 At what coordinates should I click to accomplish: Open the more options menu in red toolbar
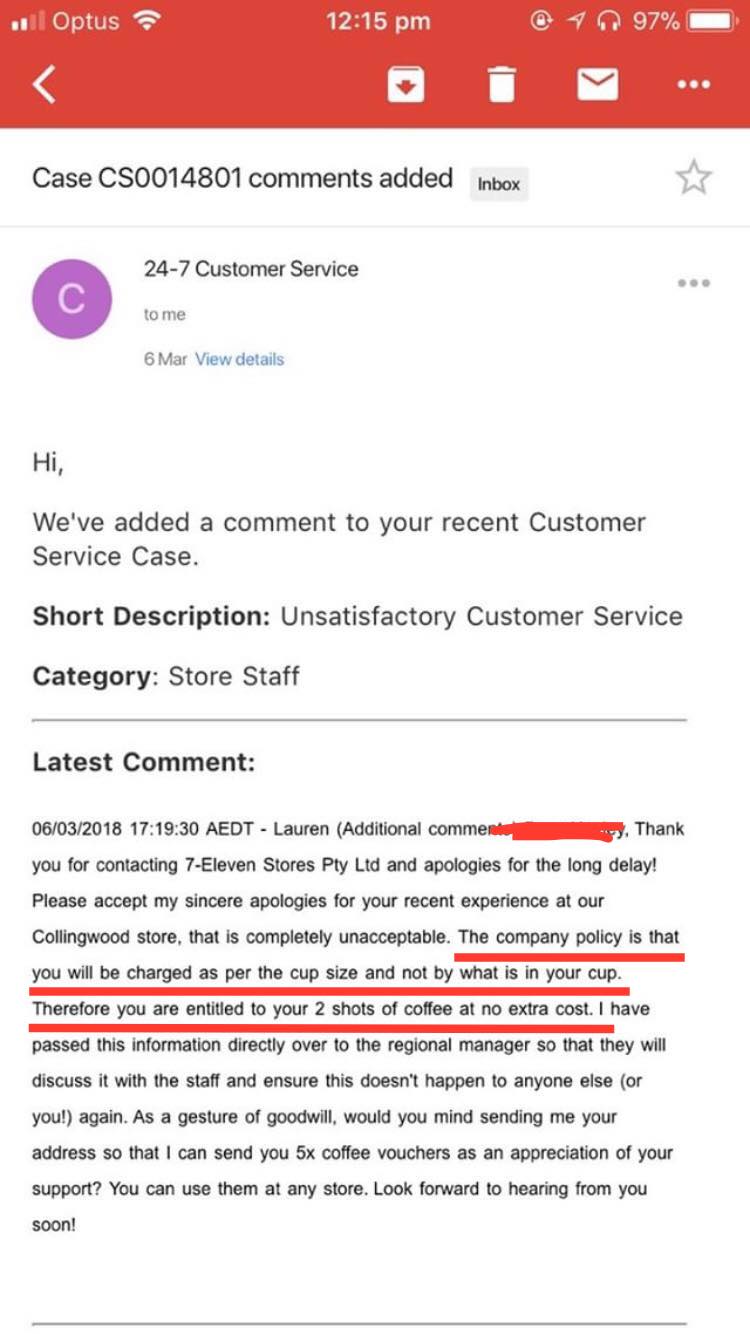tap(694, 85)
